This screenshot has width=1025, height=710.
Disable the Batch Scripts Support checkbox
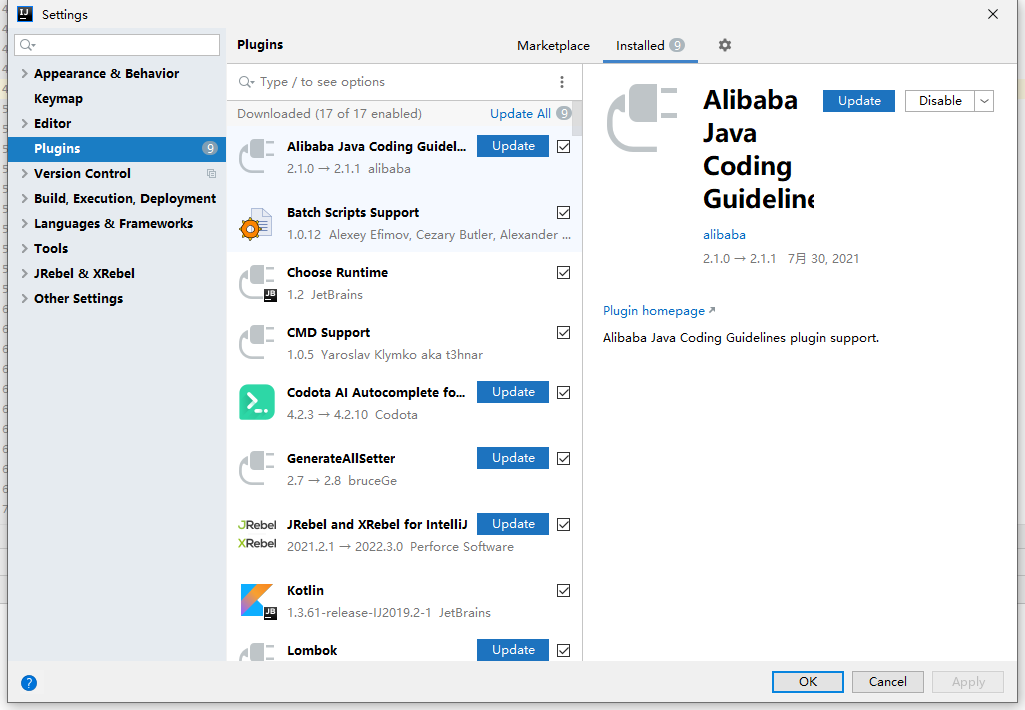click(564, 213)
